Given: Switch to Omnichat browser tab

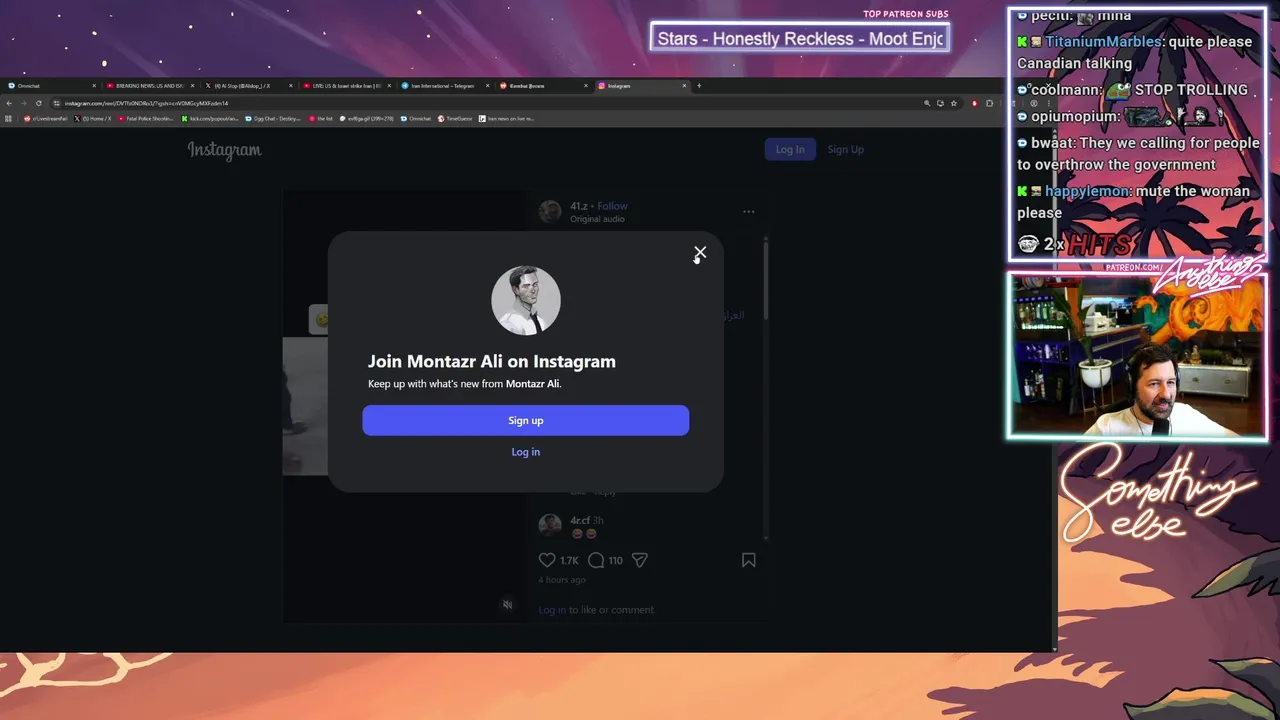Looking at the screenshot, I should (50, 86).
